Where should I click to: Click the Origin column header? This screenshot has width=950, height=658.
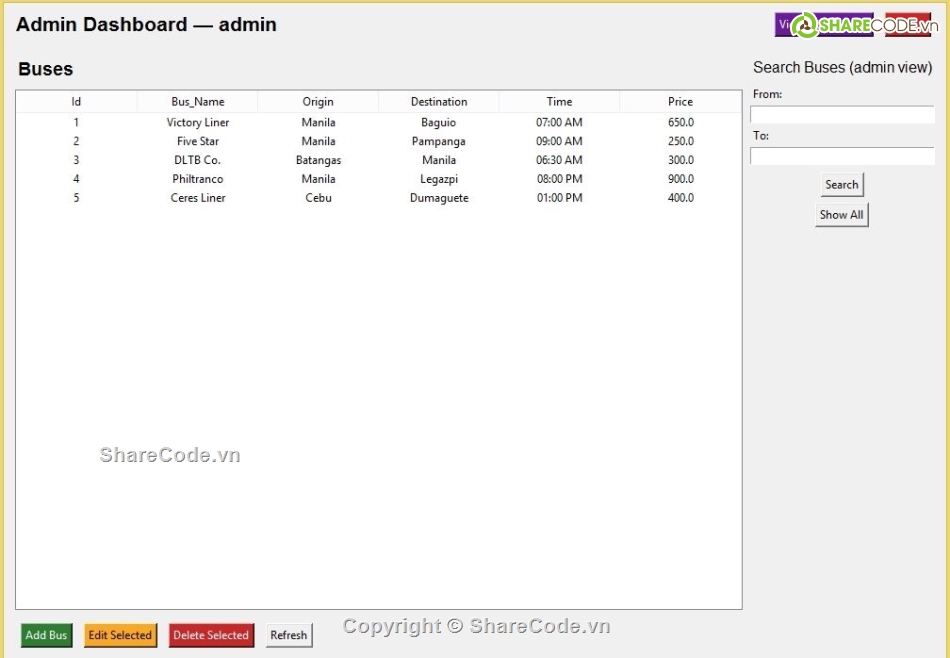[318, 102]
